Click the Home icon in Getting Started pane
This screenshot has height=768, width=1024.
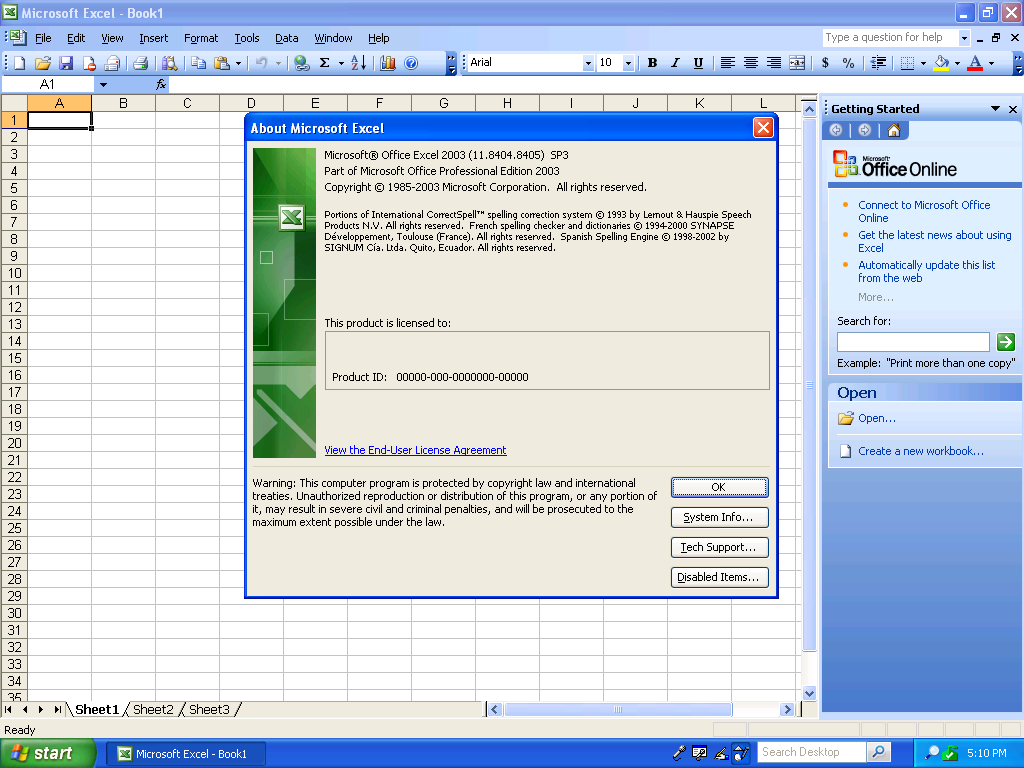(x=893, y=130)
